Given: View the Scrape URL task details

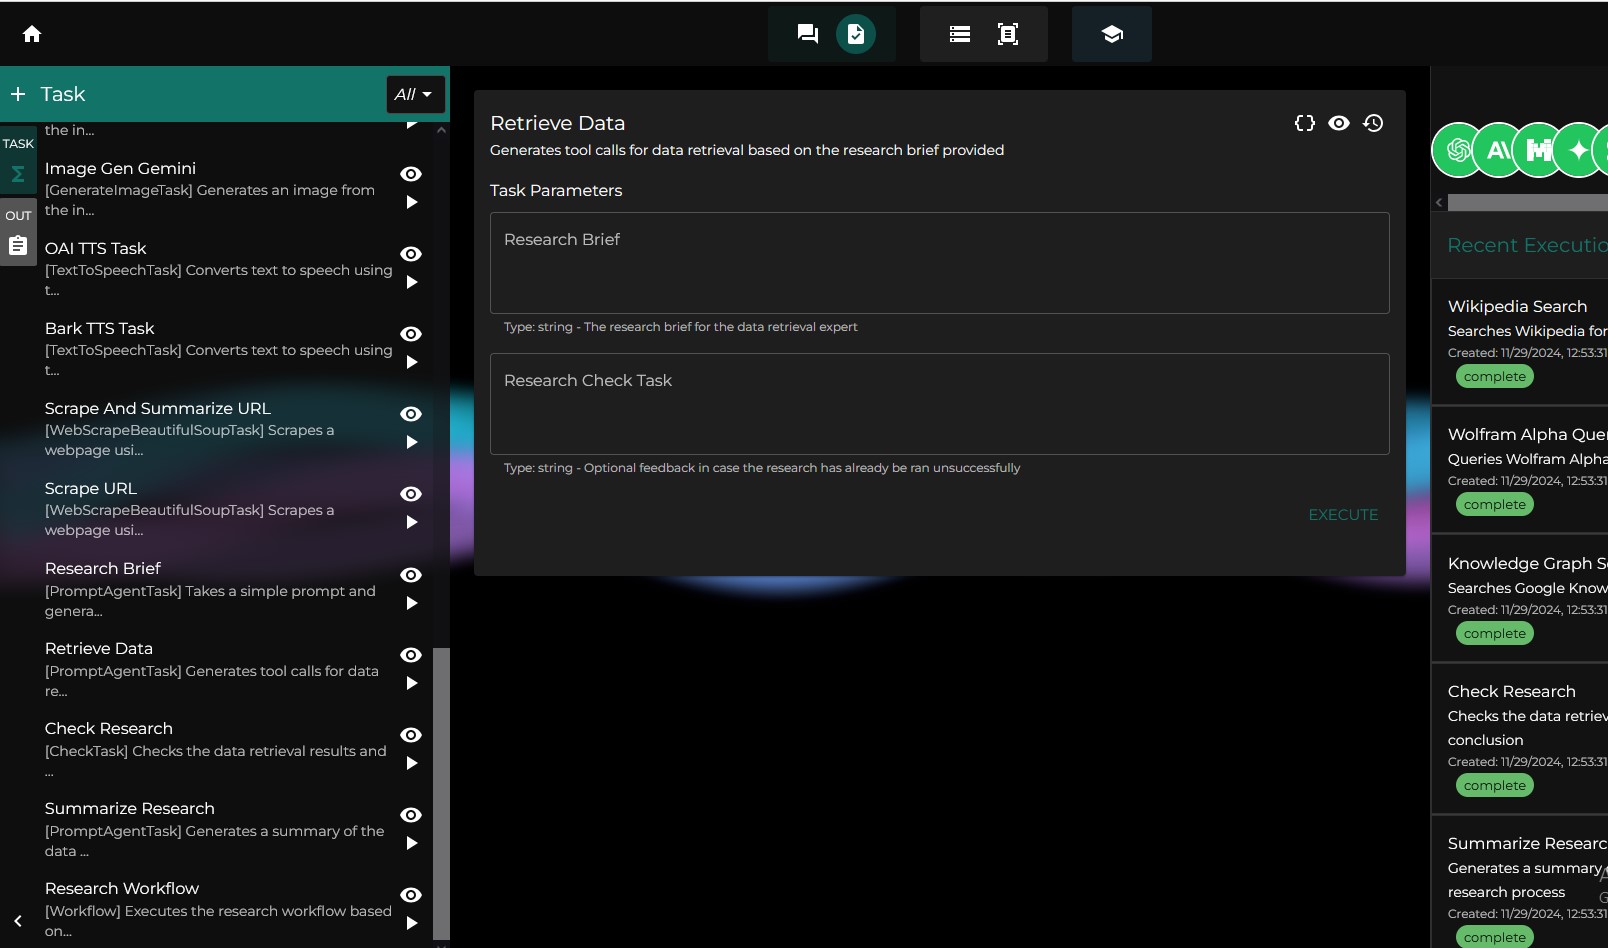Looking at the screenshot, I should tap(411, 494).
